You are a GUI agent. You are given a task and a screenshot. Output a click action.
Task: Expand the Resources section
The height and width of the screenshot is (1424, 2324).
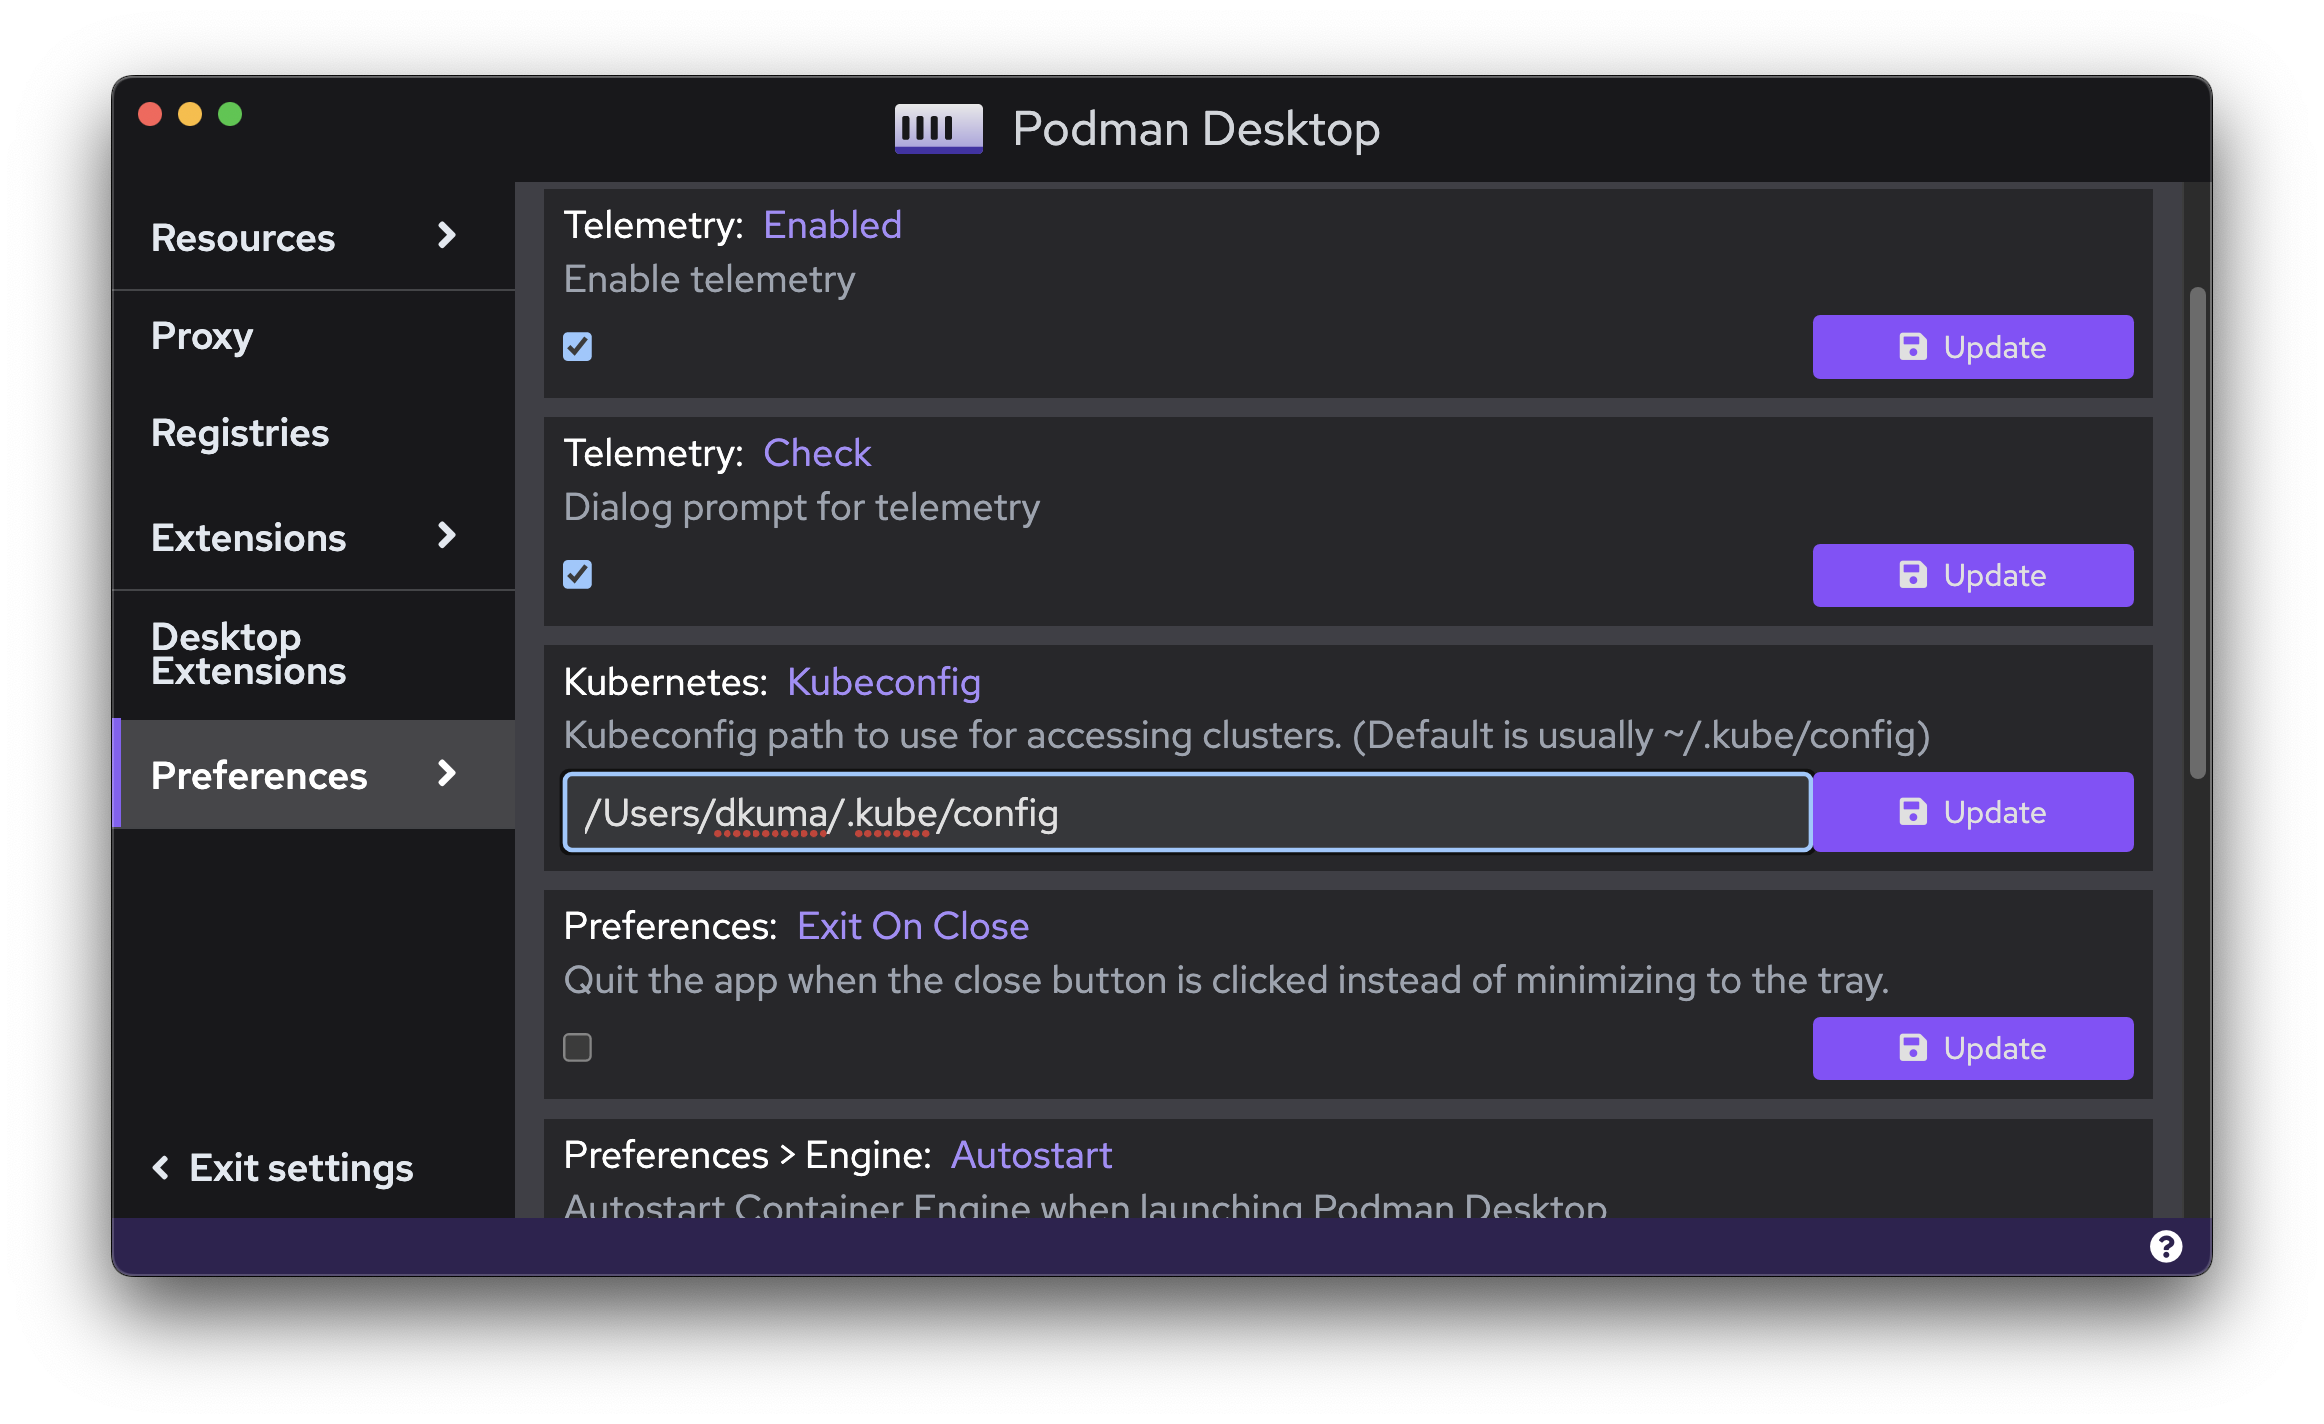point(446,237)
